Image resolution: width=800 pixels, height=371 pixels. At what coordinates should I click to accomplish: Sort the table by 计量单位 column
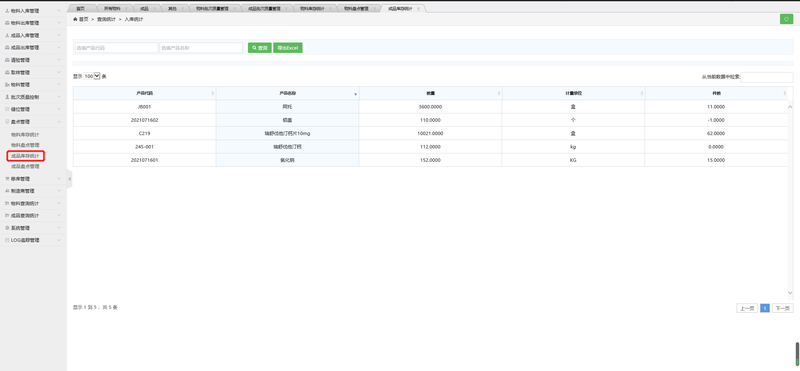point(573,93)
